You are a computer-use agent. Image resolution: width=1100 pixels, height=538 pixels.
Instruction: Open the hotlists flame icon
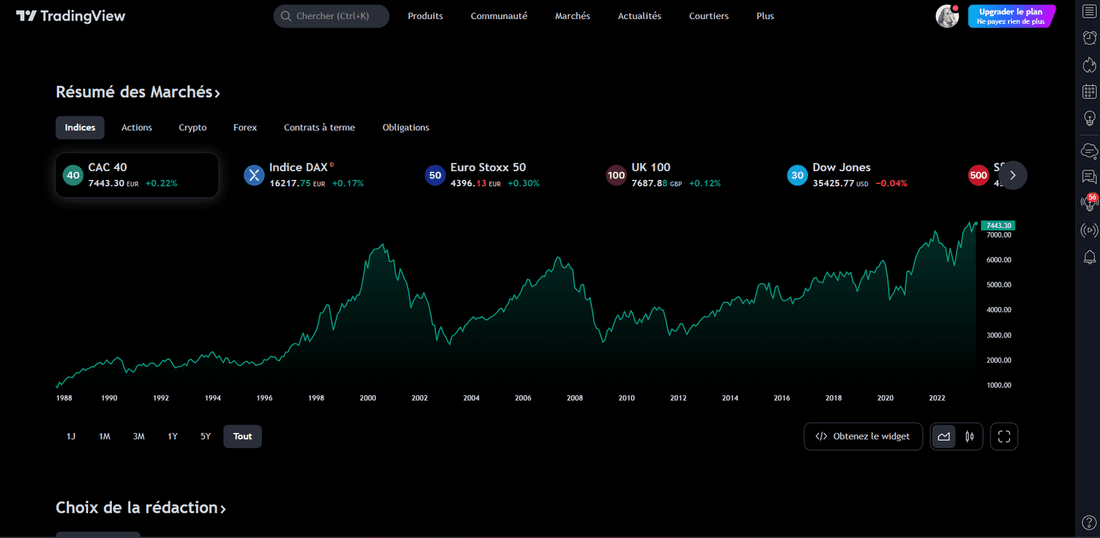click(x=1089, y=65)
